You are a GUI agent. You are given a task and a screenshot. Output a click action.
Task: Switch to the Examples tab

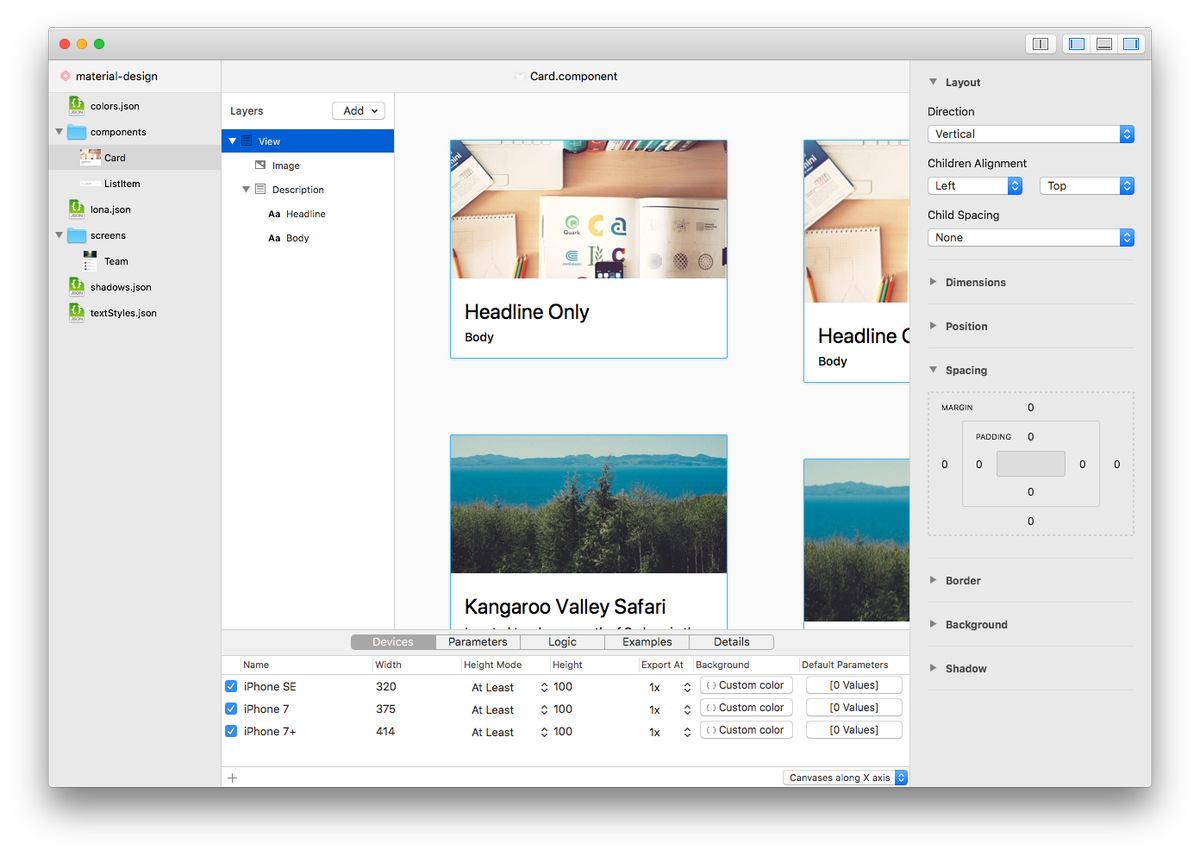click(647, 642)
